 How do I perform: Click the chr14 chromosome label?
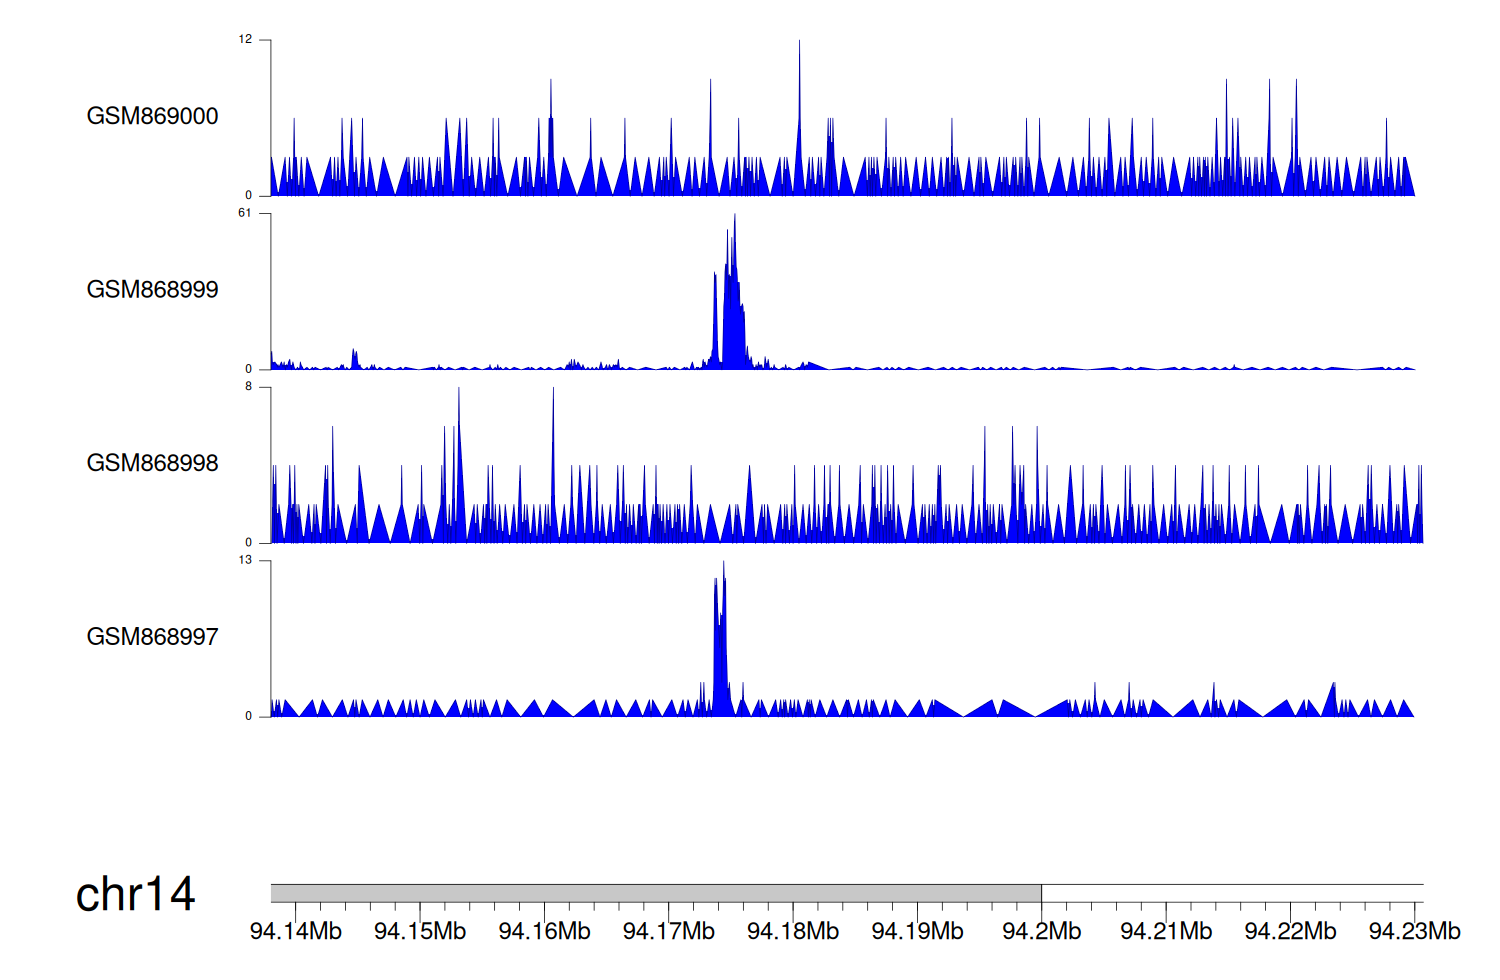(x=135, y=894)
